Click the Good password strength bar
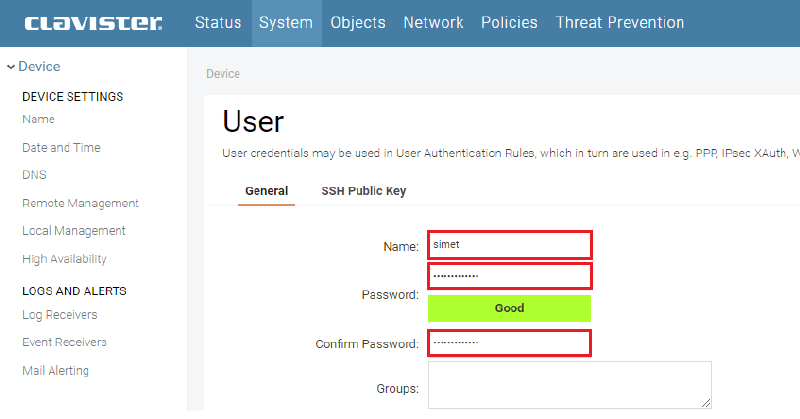The height and width of the screenshot is (419, 800). point(509,308)
